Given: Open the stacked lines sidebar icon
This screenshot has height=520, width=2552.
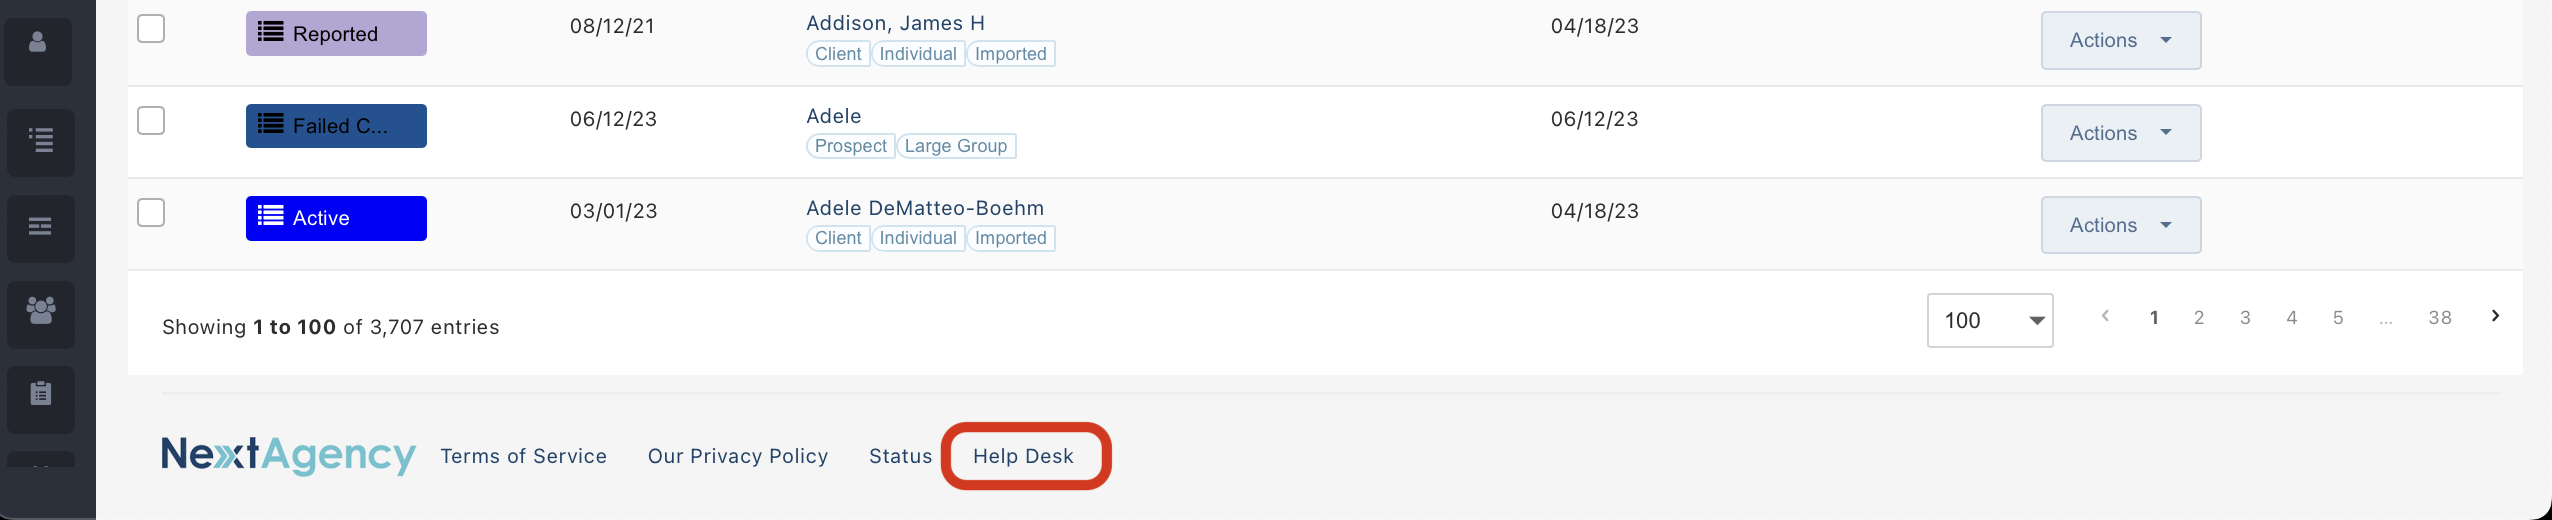Looking at the screenshot, I should coord(41,227).
